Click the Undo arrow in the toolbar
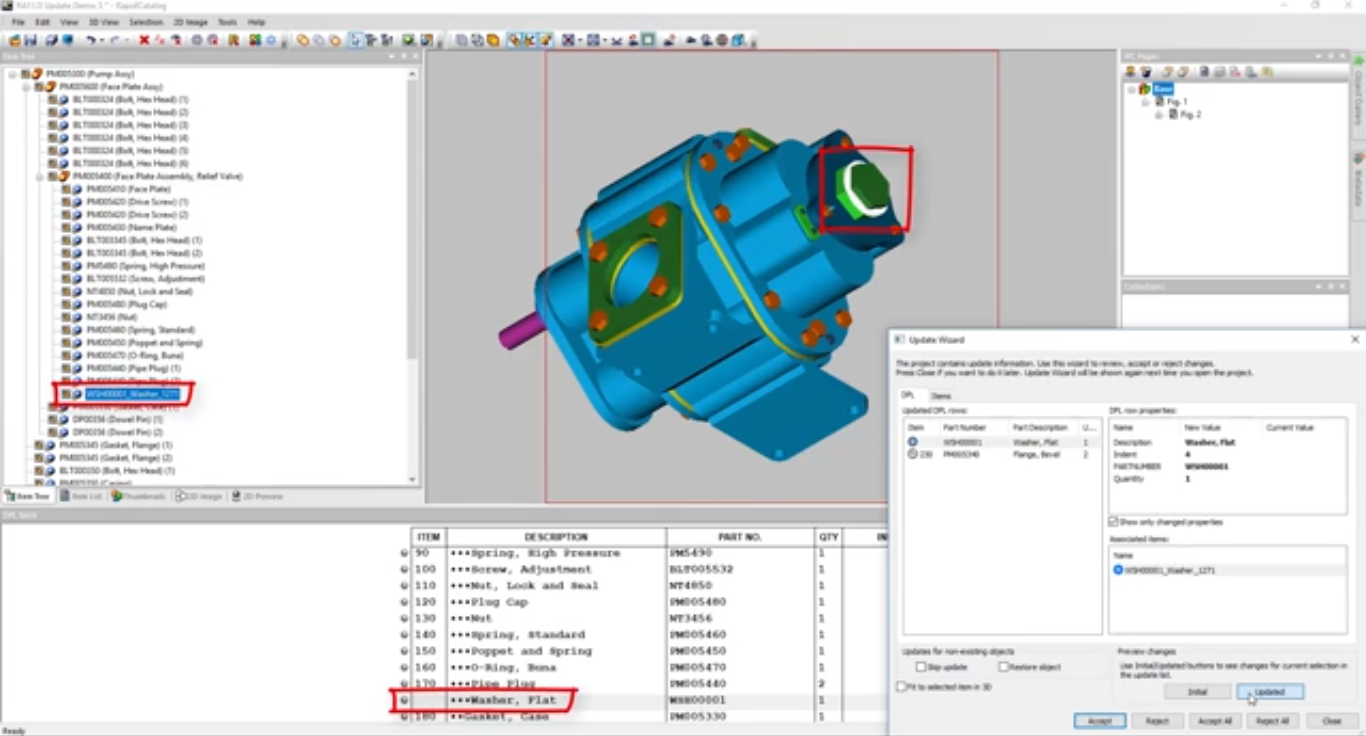 [90, 40]
